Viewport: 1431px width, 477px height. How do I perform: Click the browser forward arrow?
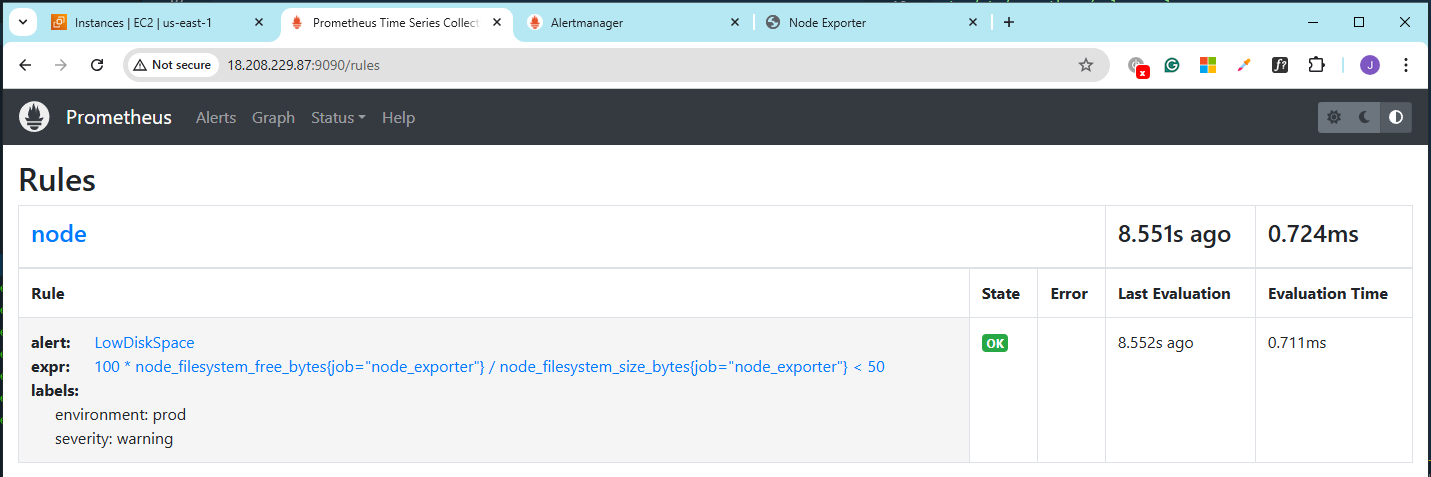[x=61, y=65]
